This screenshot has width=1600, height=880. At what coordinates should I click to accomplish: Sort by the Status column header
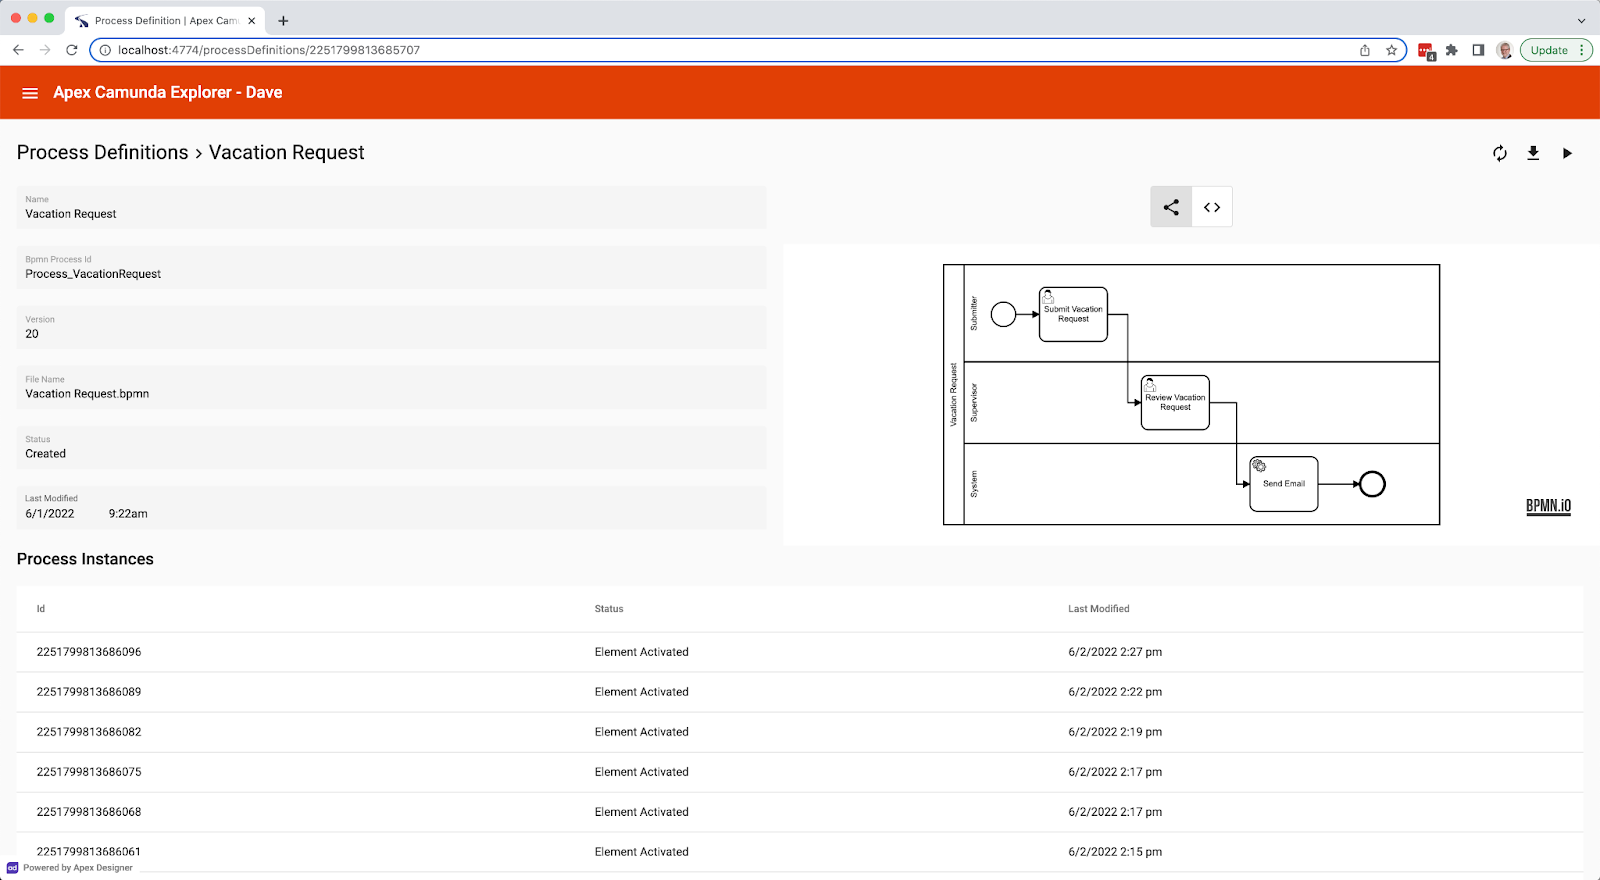tap(609, 609)
